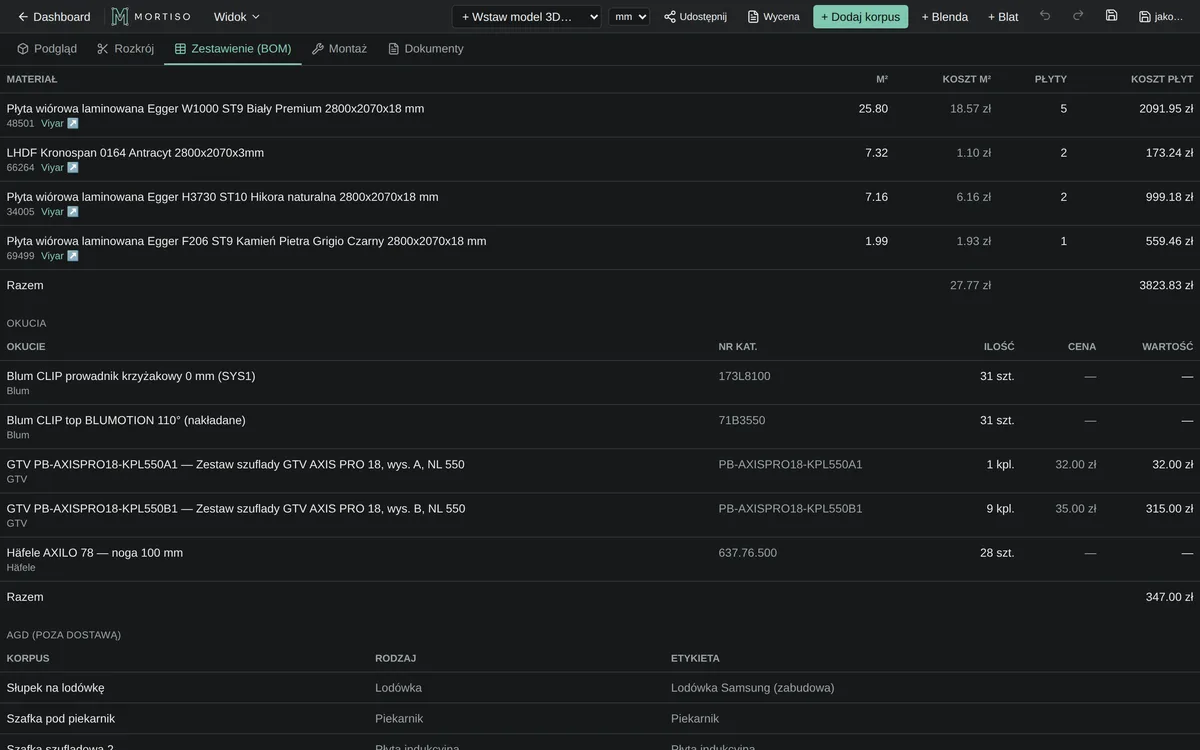Click the save as 'jako...' button
The image size is (1200, 750).
tap(1161, 17)
